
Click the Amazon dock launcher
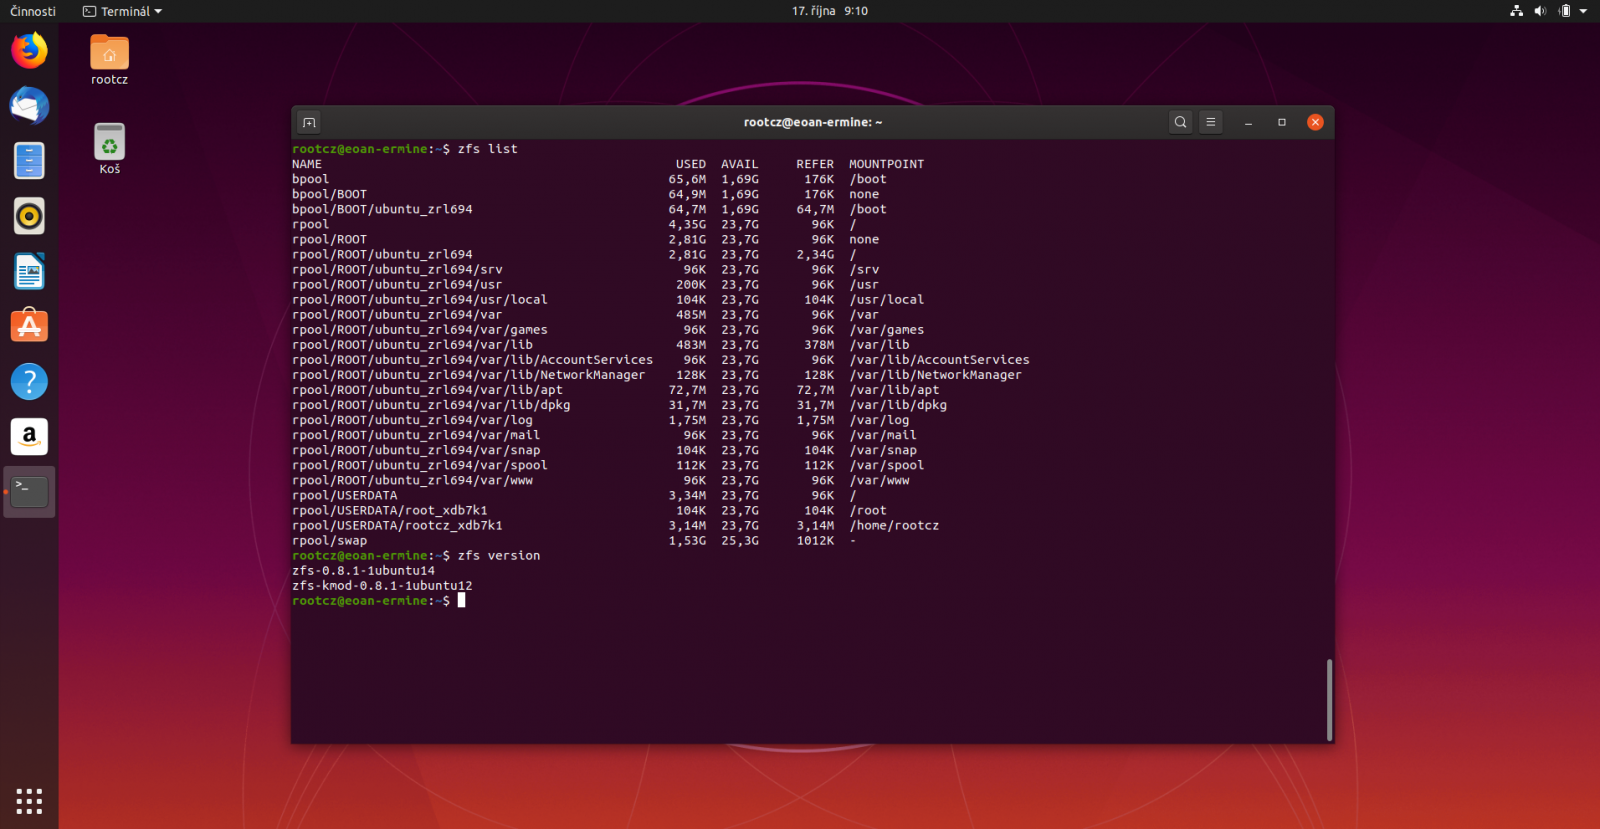(29, 437)
